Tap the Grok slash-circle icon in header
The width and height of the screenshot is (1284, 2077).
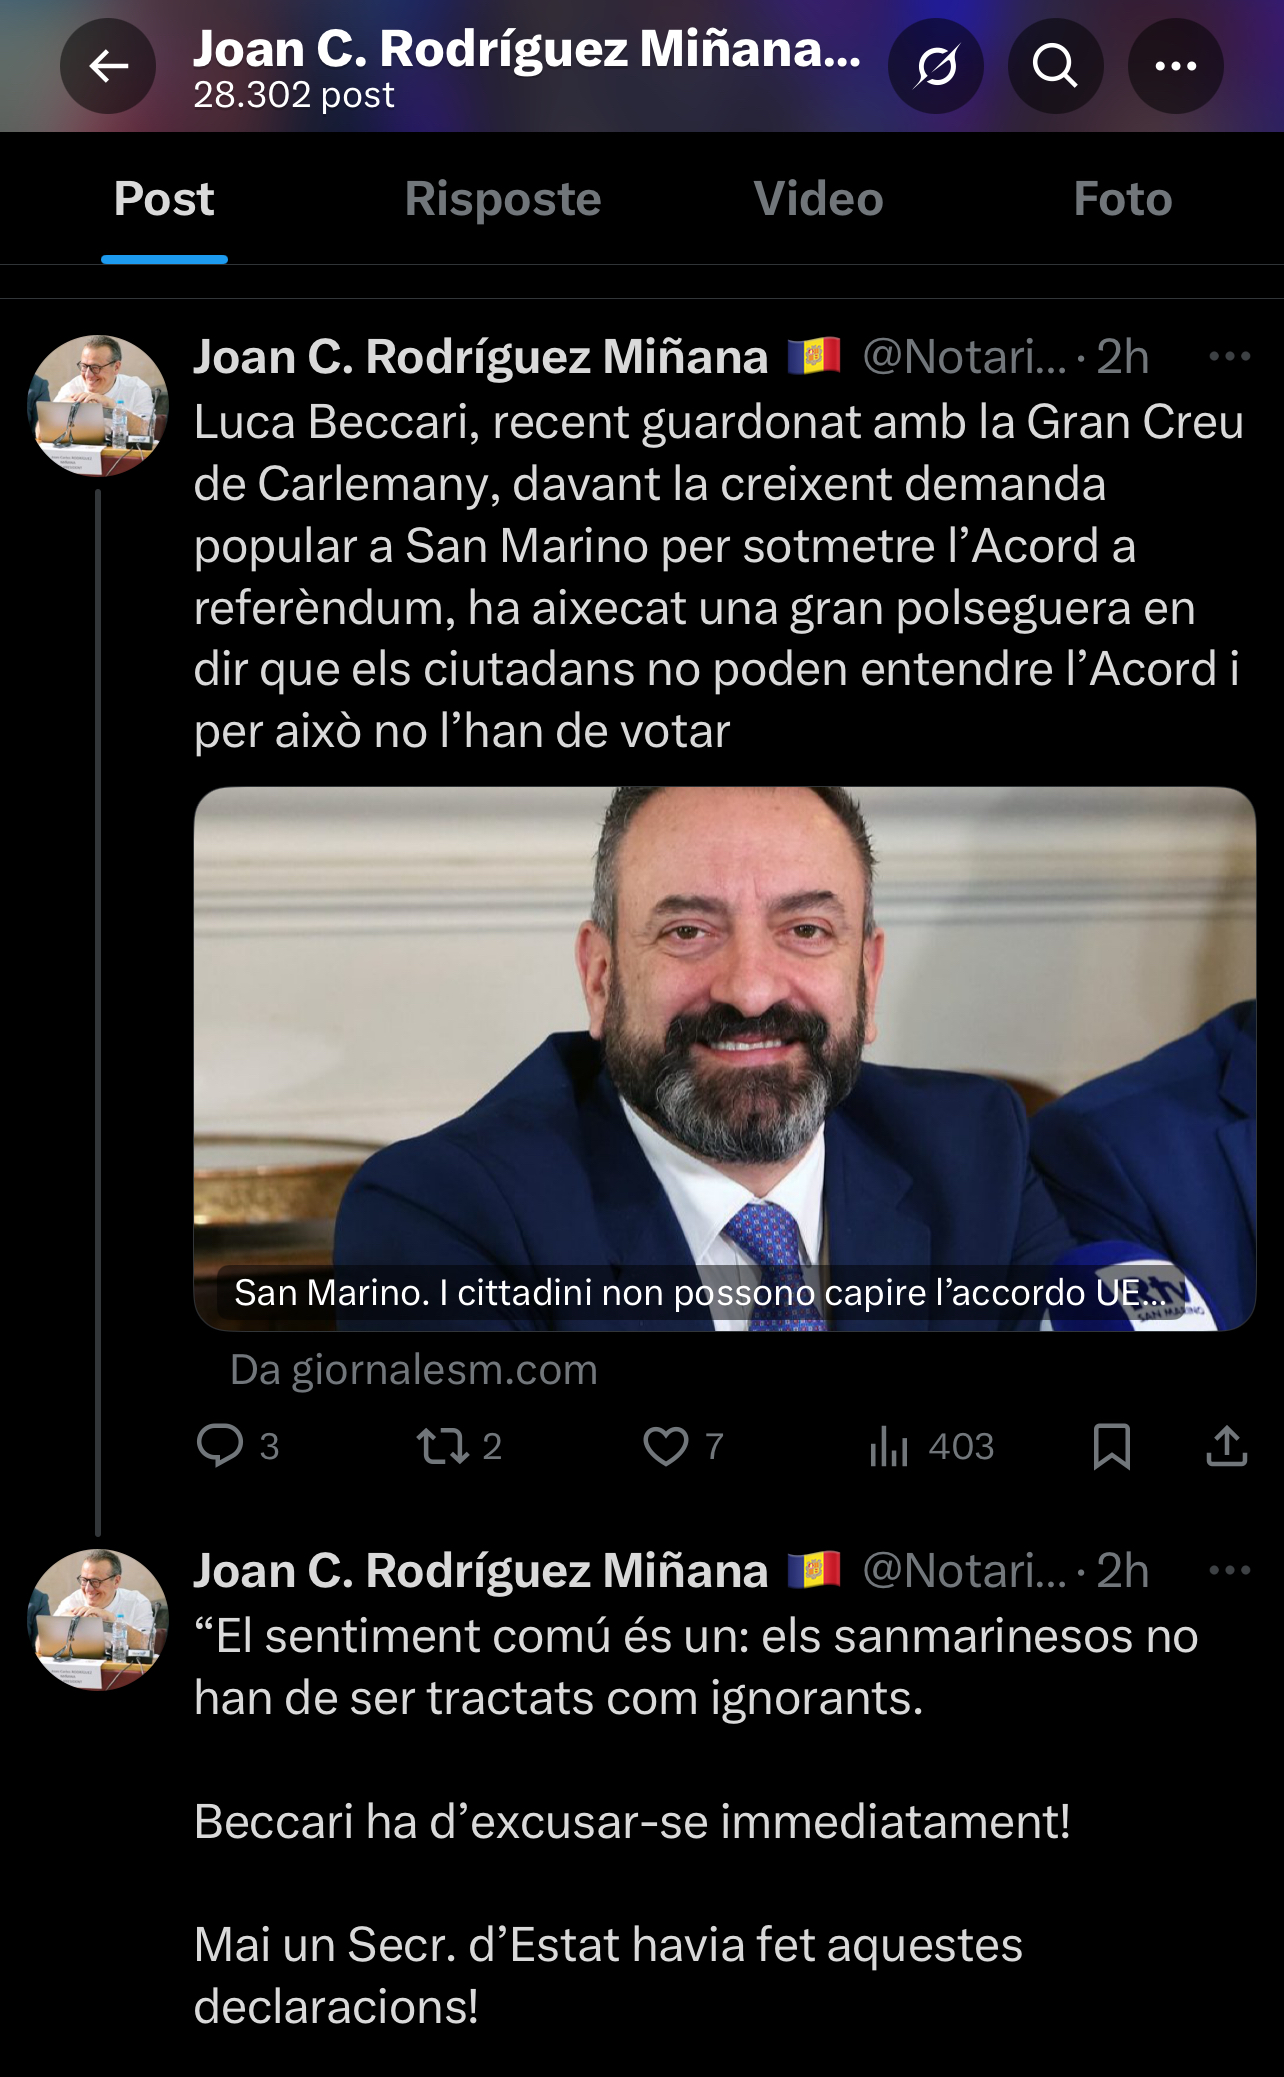click(x=936, y=66)
